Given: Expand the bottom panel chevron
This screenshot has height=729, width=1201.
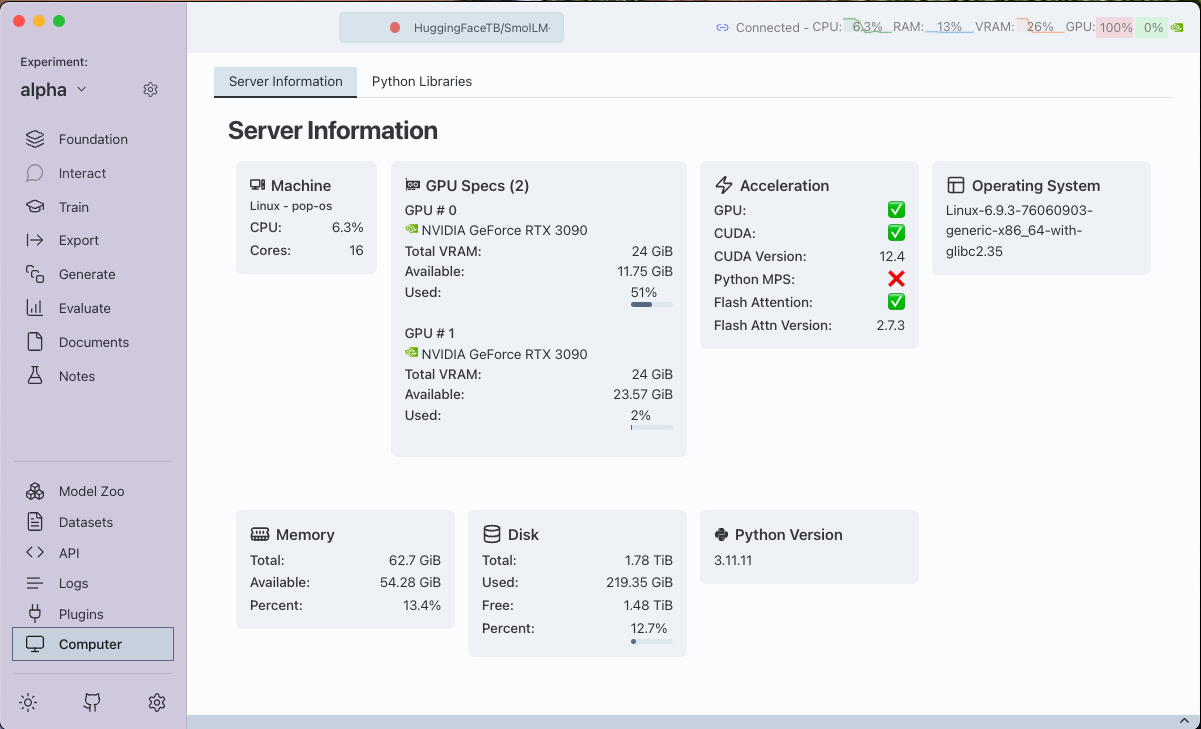Looking at the screenshot, I should pyautogui.click(x=1183, y=721).
